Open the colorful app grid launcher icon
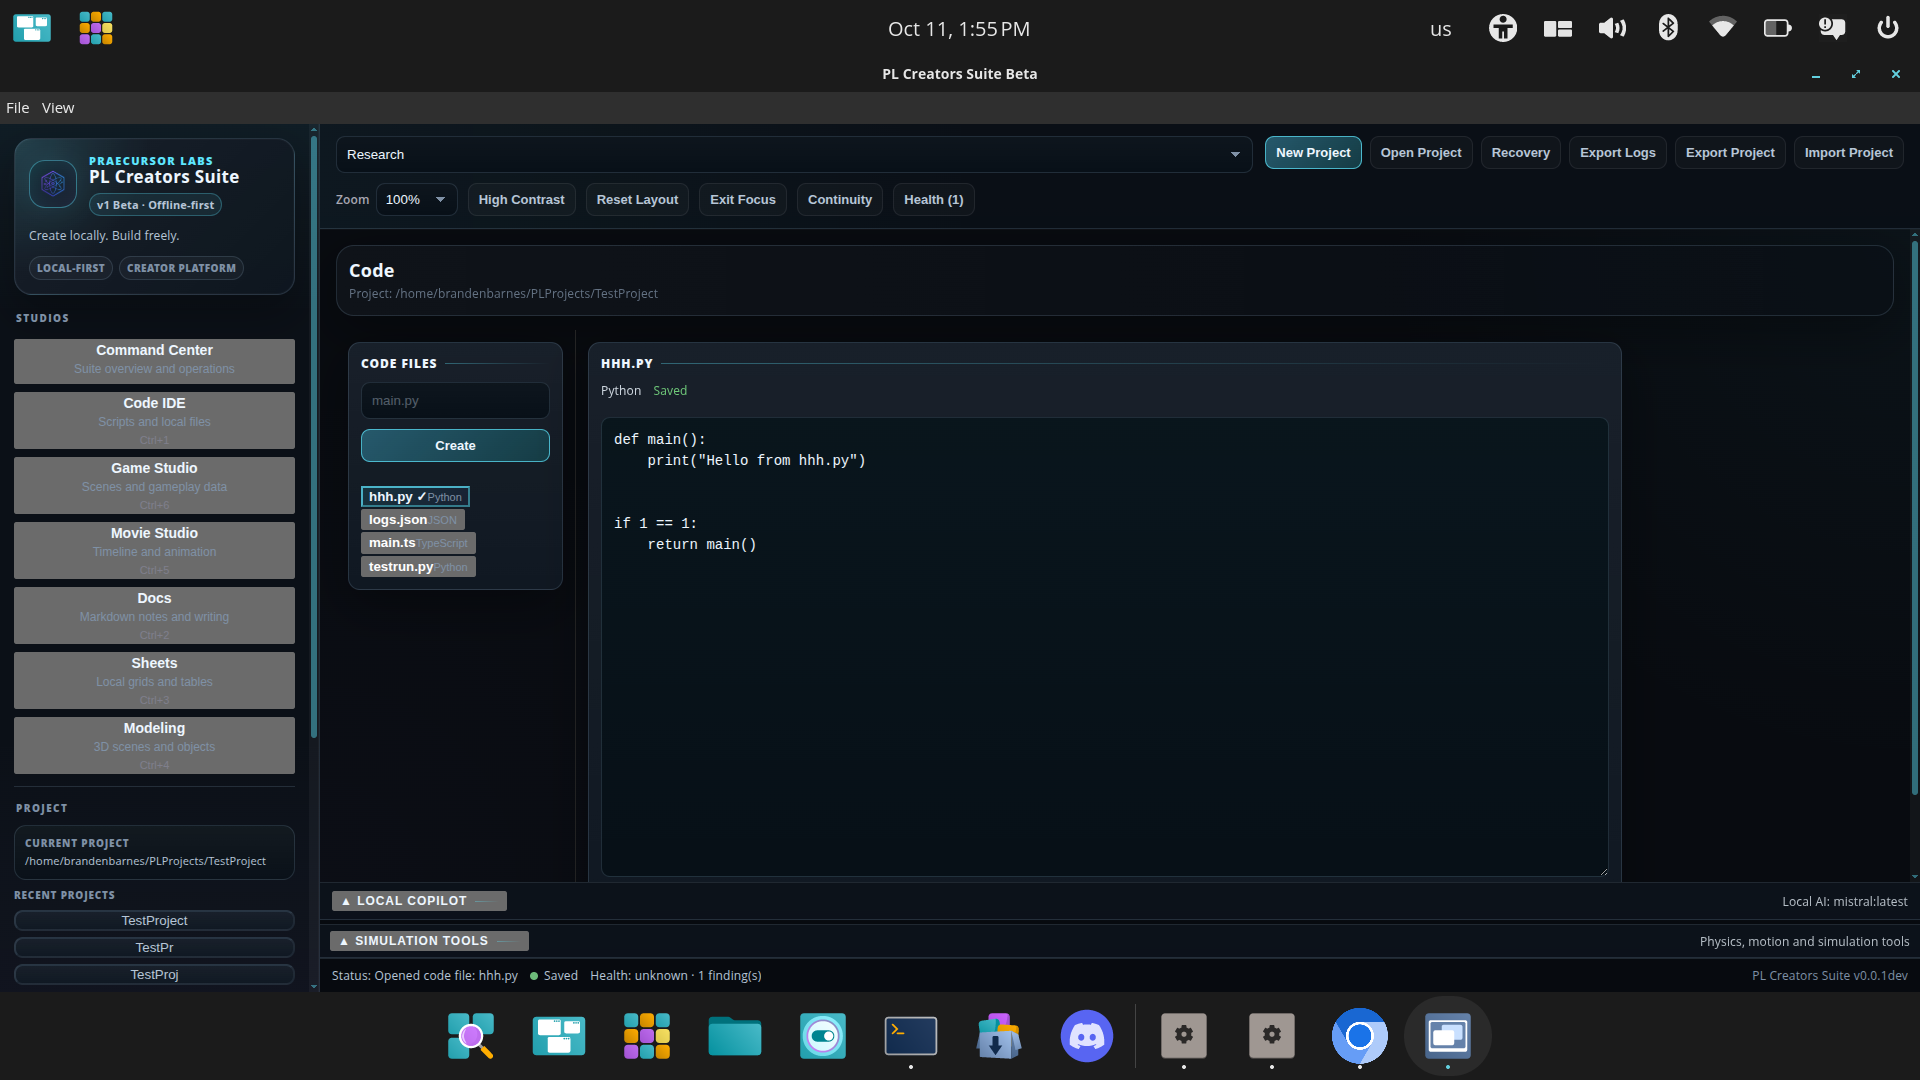1920x1080 pixels. point(96,28)
